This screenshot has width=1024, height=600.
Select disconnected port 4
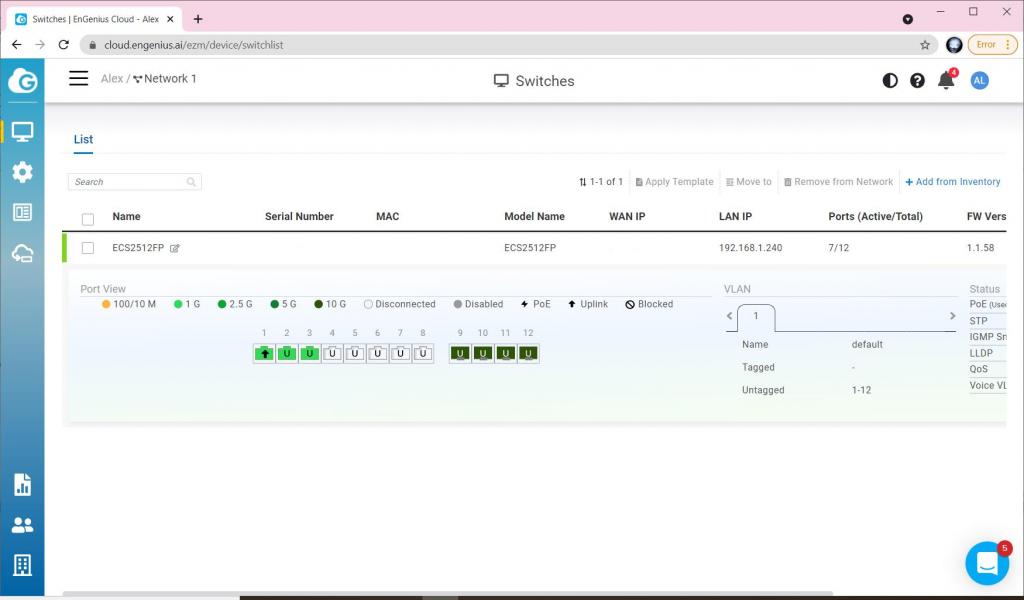(332, 353)
